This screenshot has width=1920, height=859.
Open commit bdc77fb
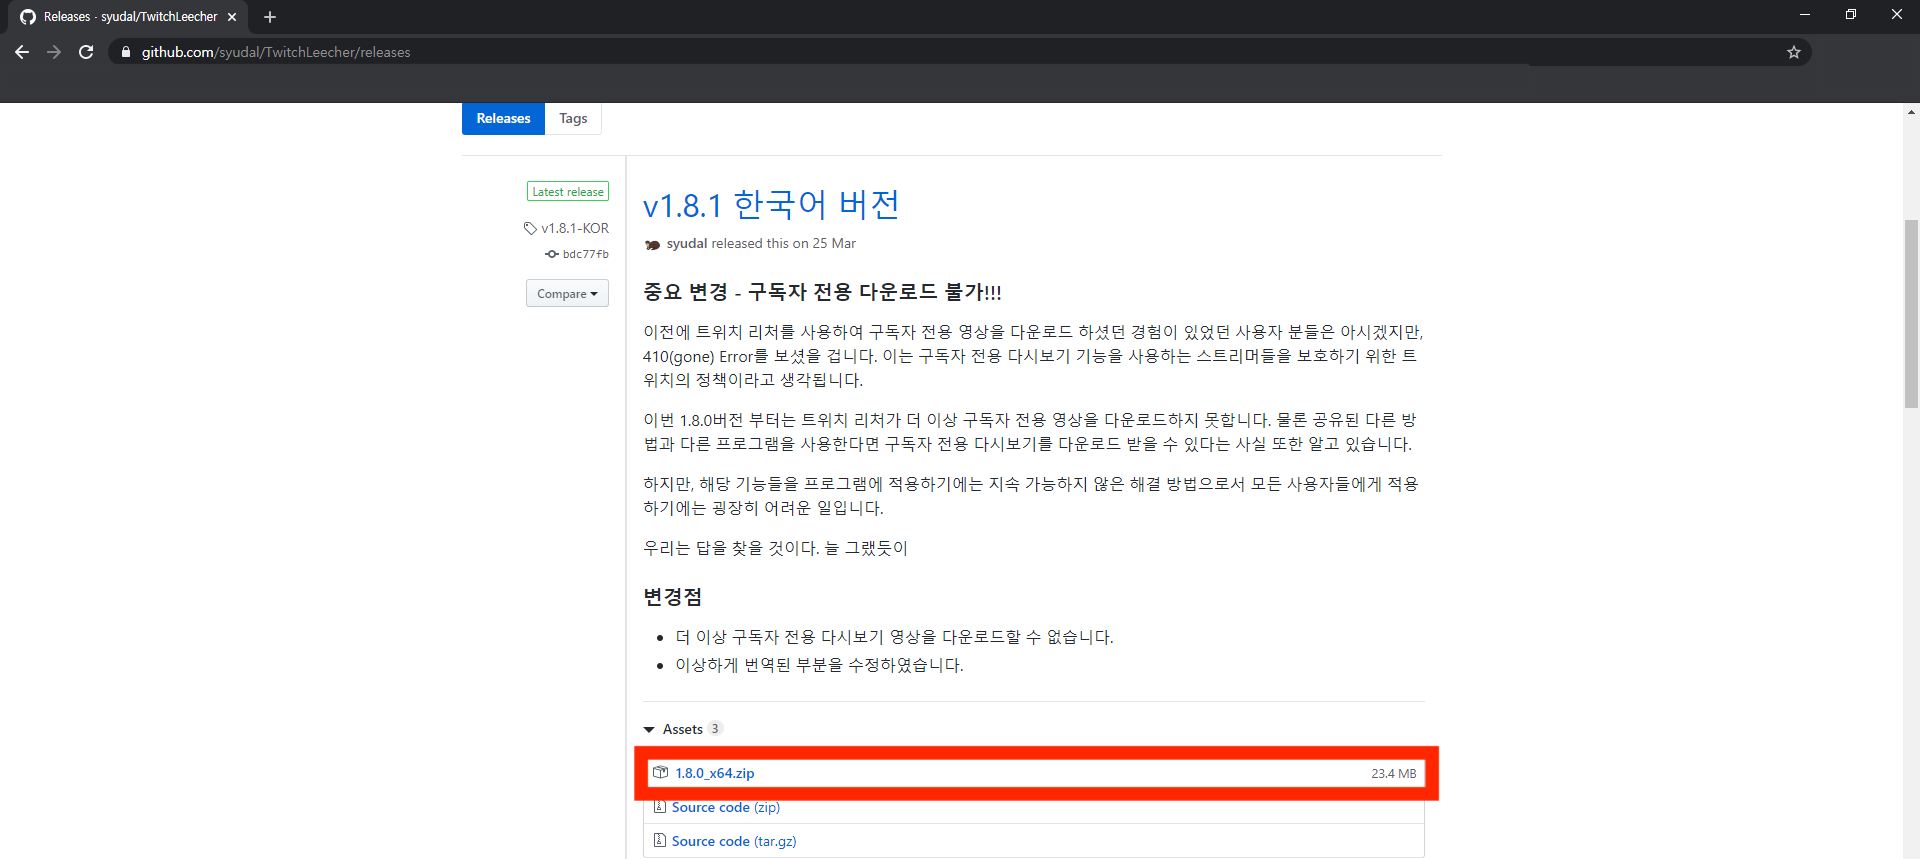(x=586, y=254)
